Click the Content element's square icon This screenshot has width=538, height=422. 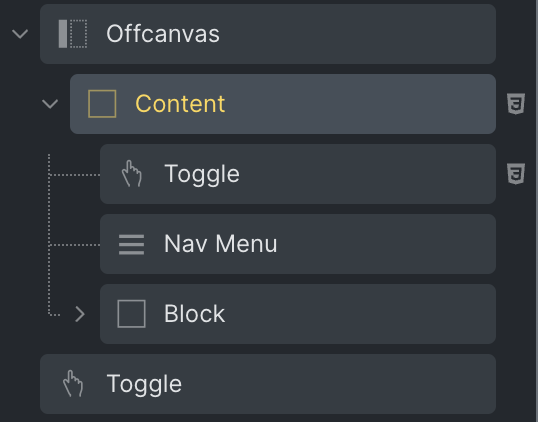click(x=102, y=104)
